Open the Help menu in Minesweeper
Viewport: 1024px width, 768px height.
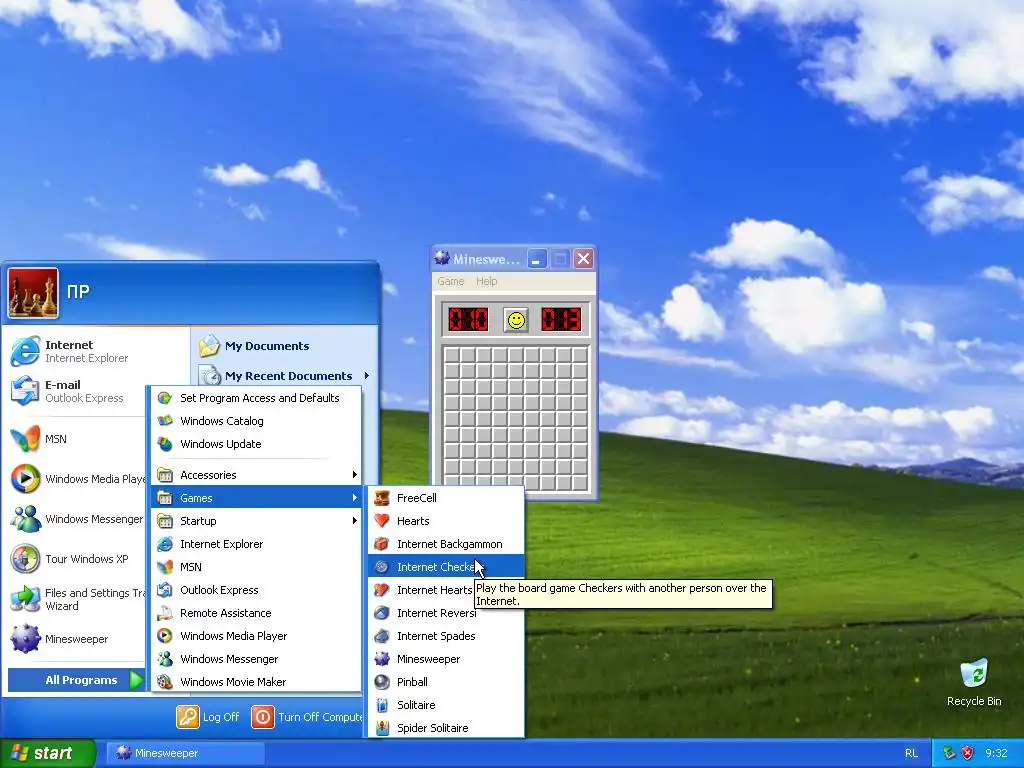pos(487,281)
